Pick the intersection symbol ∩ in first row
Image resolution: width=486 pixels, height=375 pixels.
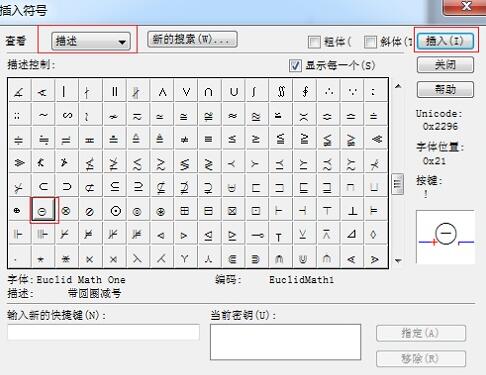tap(209, 91)
